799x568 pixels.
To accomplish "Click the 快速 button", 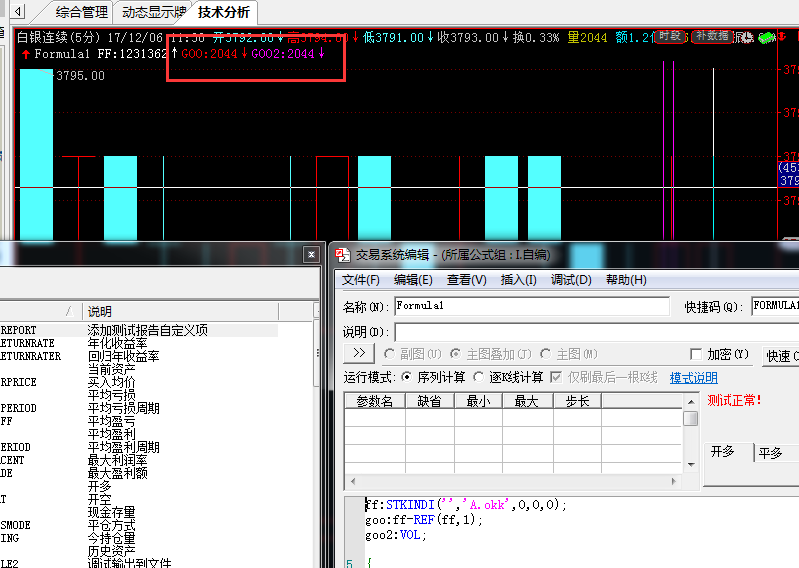I will point(780,355).
